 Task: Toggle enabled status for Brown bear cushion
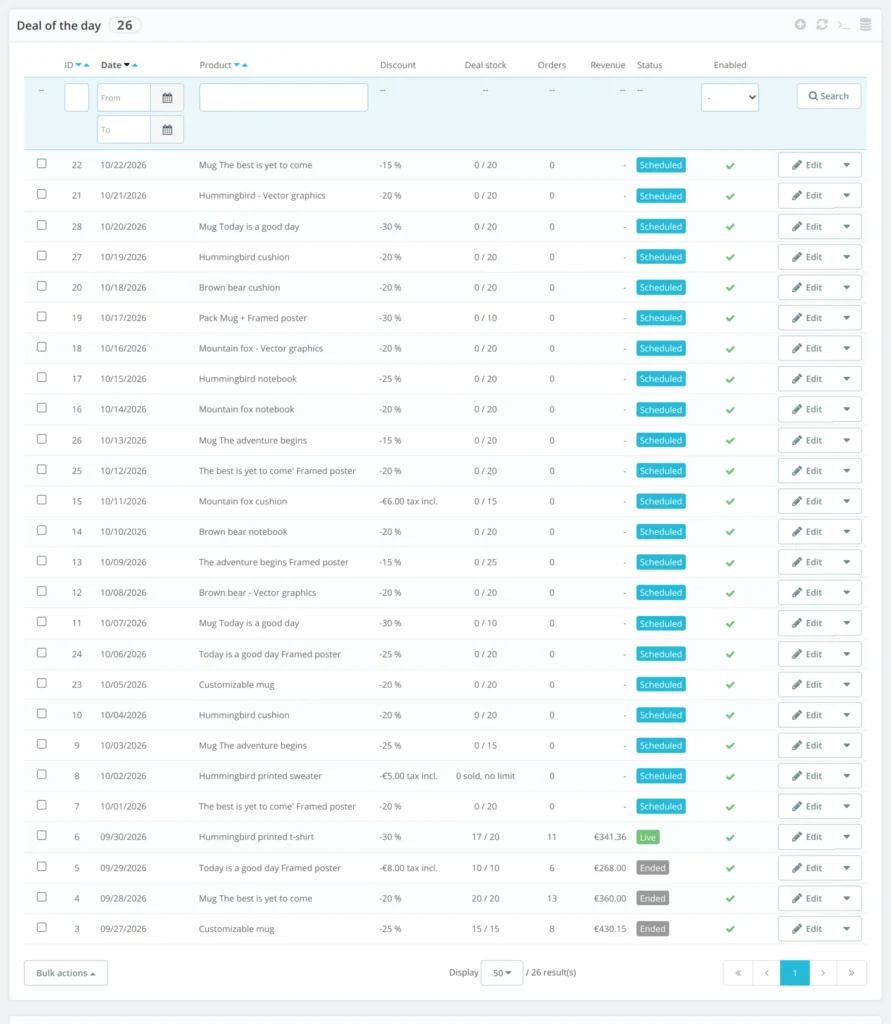[x=730, y=288]
